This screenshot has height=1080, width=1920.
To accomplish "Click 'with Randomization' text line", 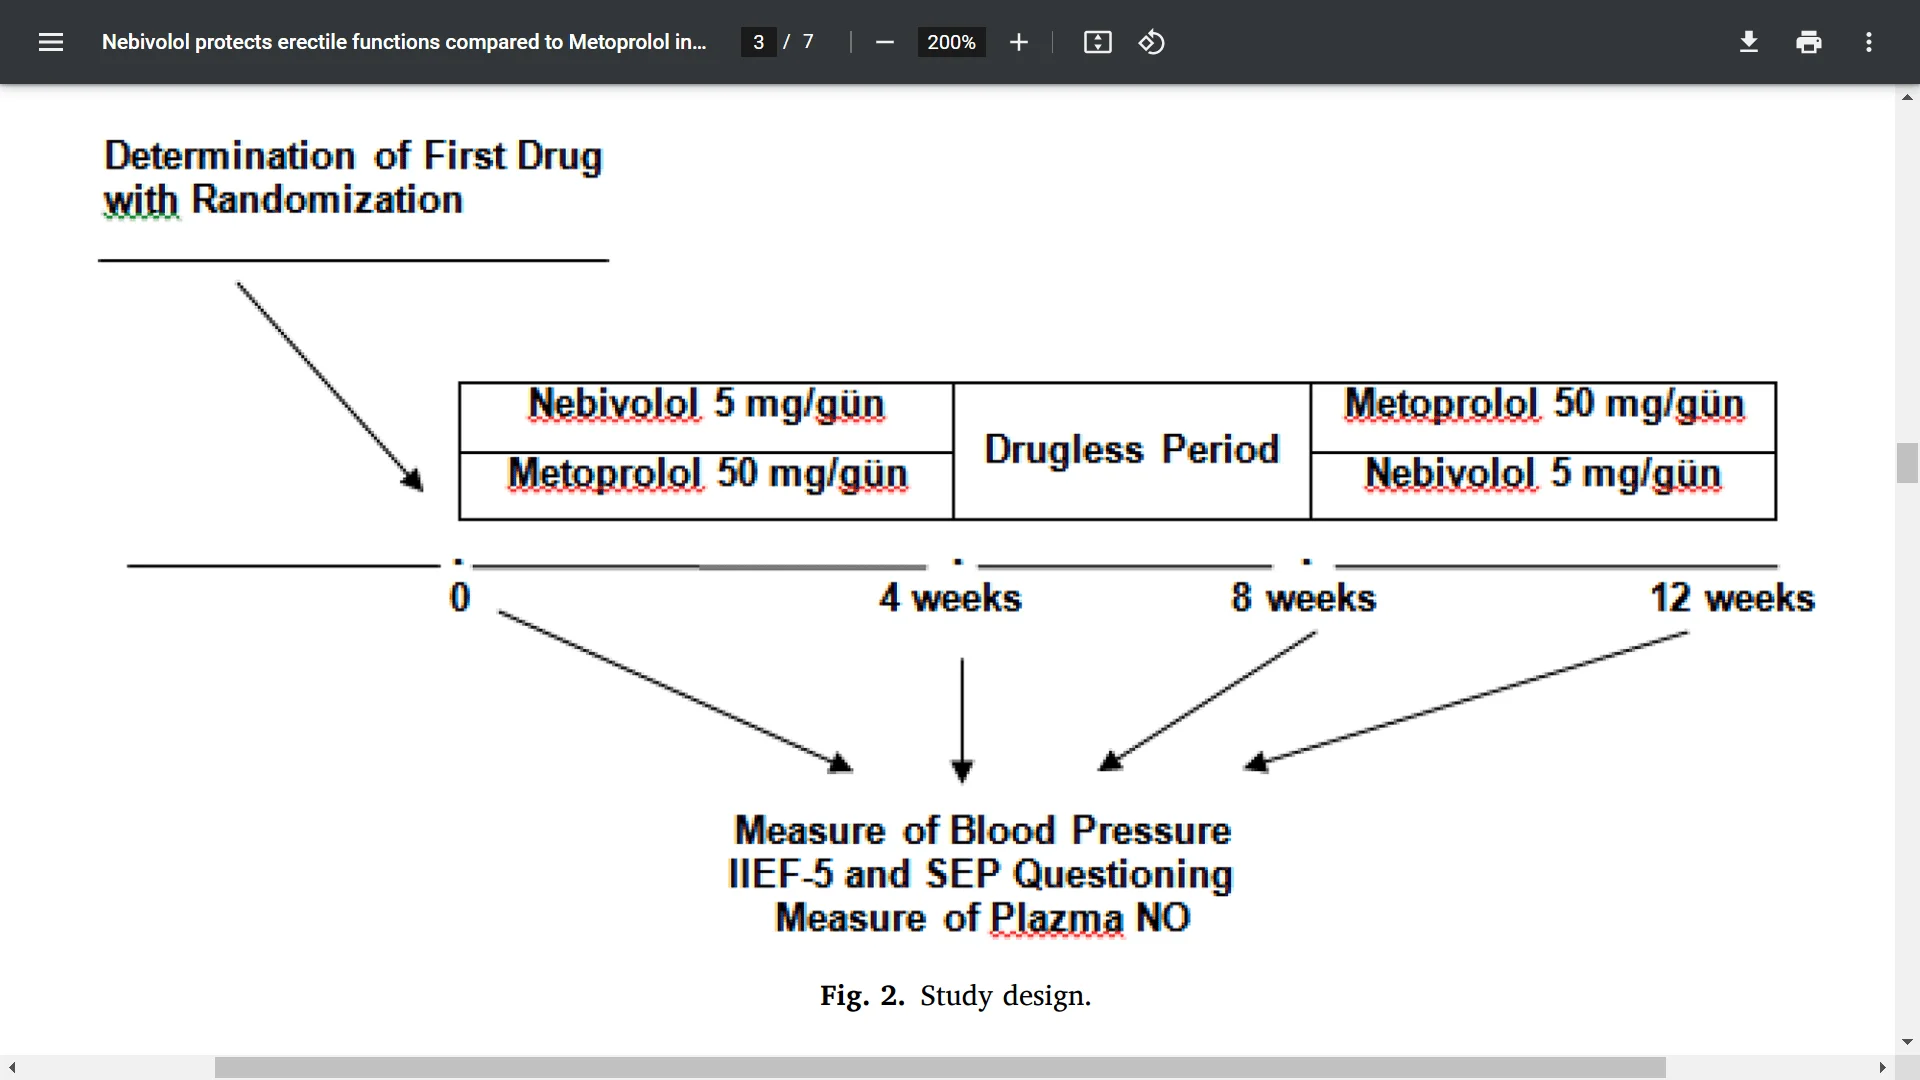I will click(x=283, y=200).
